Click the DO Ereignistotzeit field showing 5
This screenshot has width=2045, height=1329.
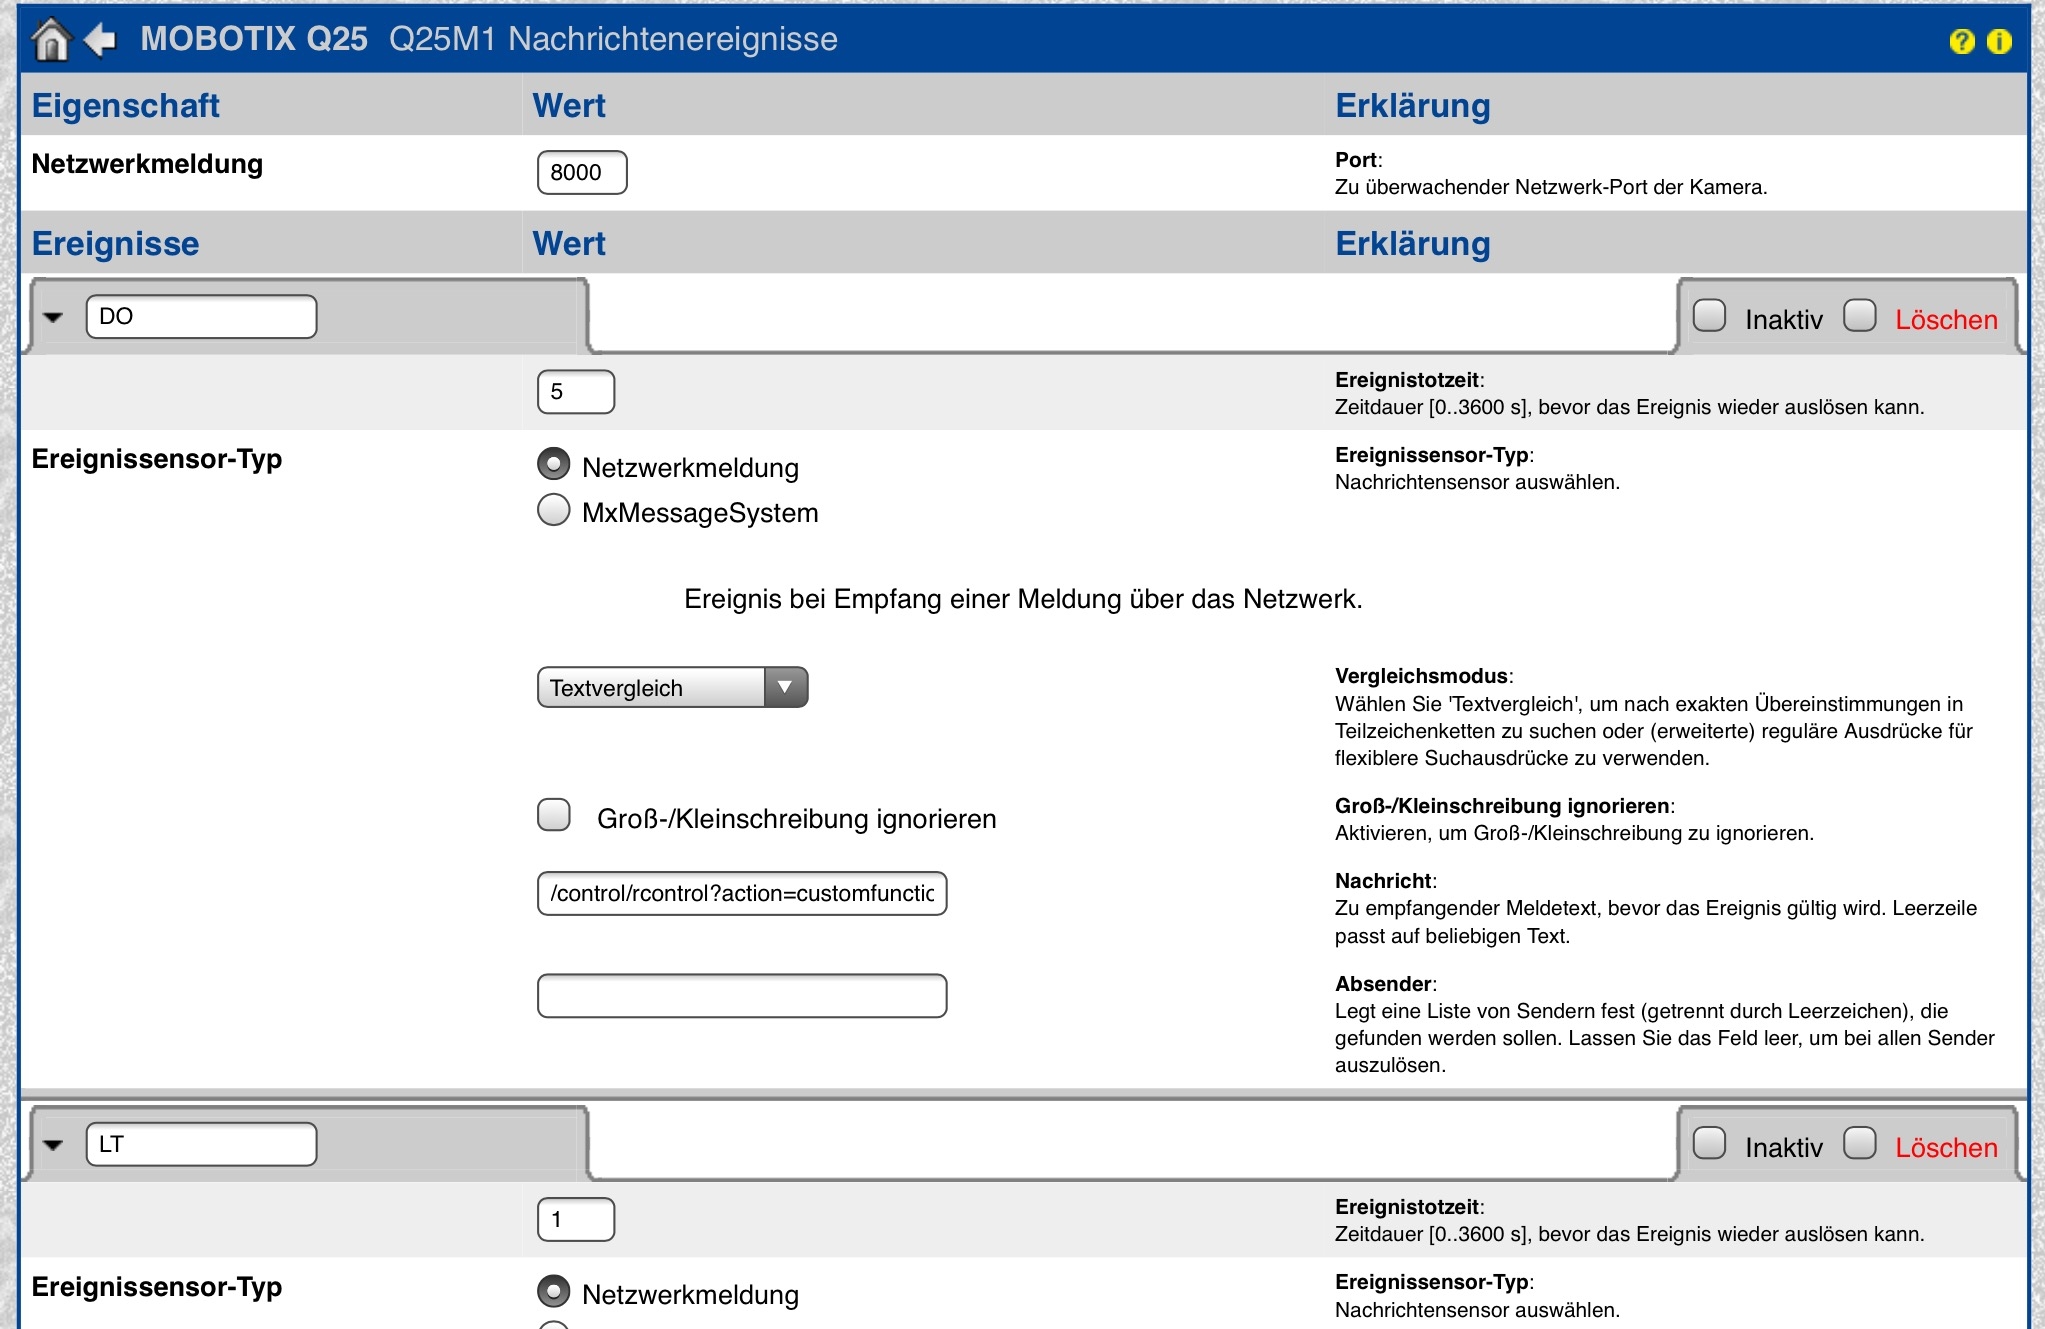click(x=575, y=392)
